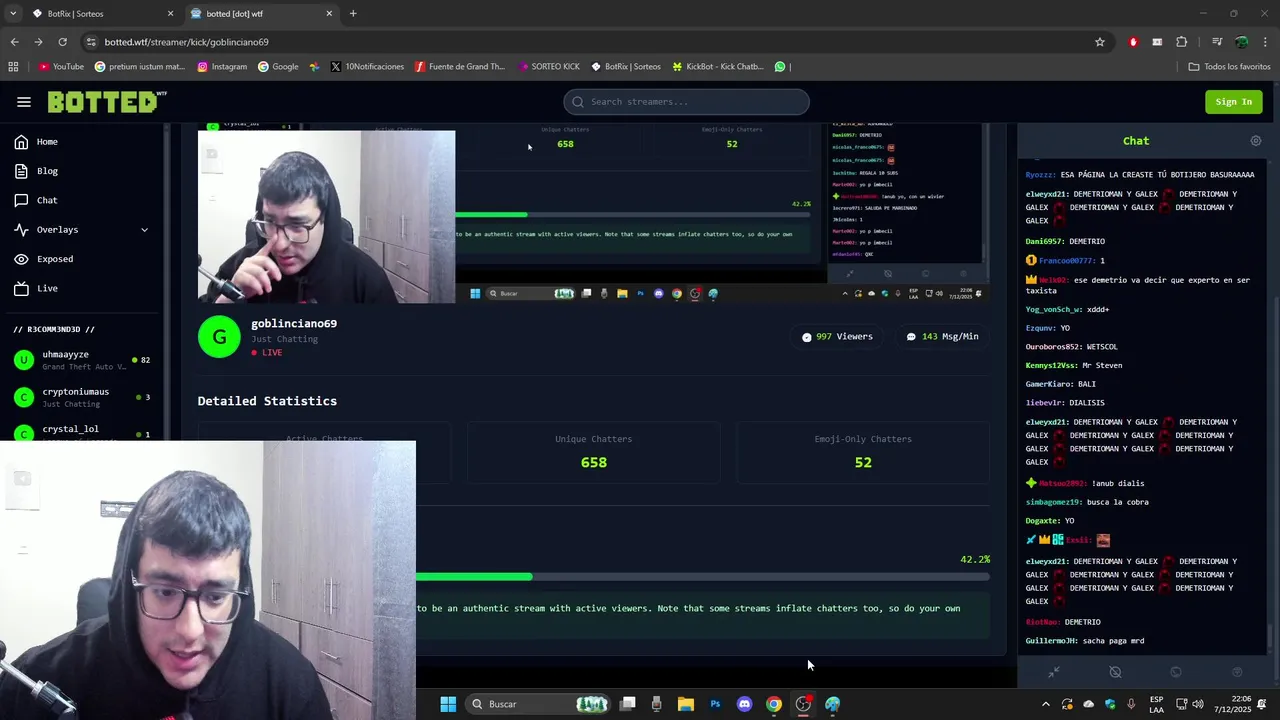Open the Todos los favoritos folder
Viewport: 1280px width, 720px height.
1229,67
